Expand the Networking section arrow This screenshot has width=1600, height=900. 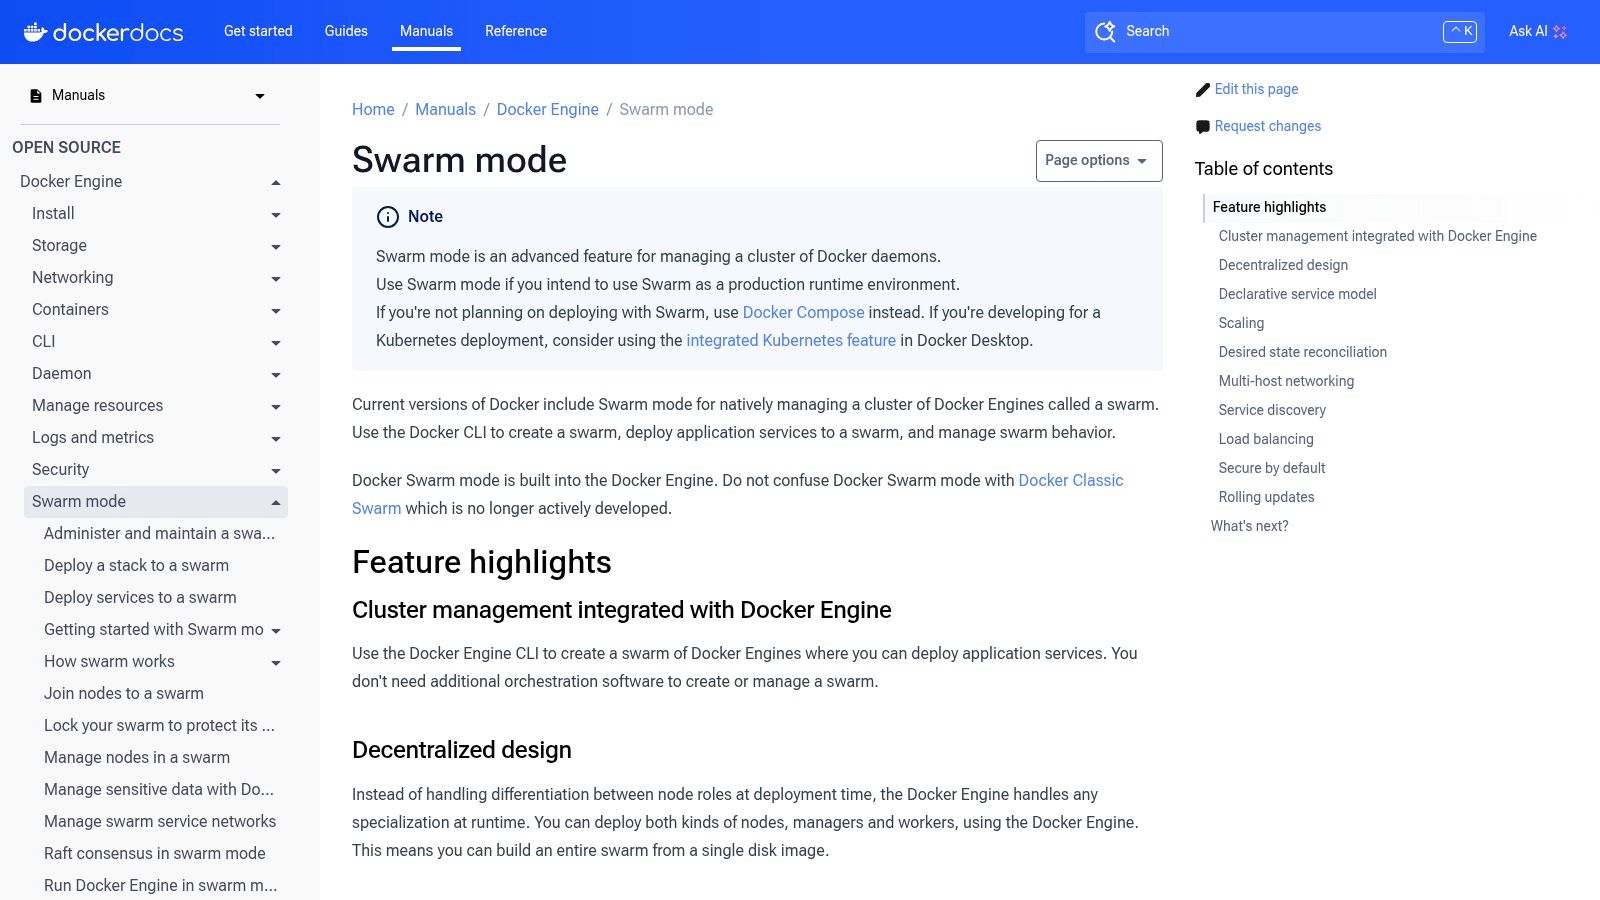click(x=276, y=278)
